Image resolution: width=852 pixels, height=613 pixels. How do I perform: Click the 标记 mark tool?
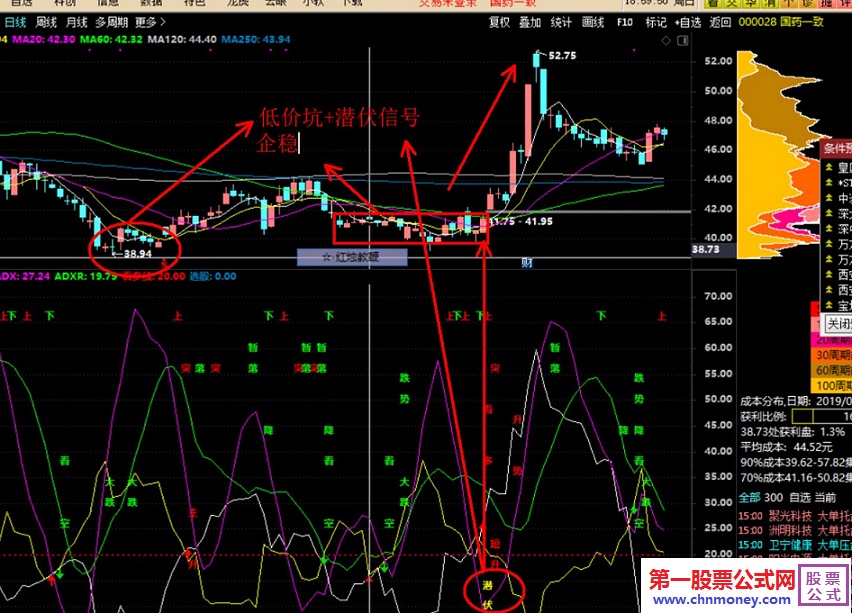(x=656, y=22)
